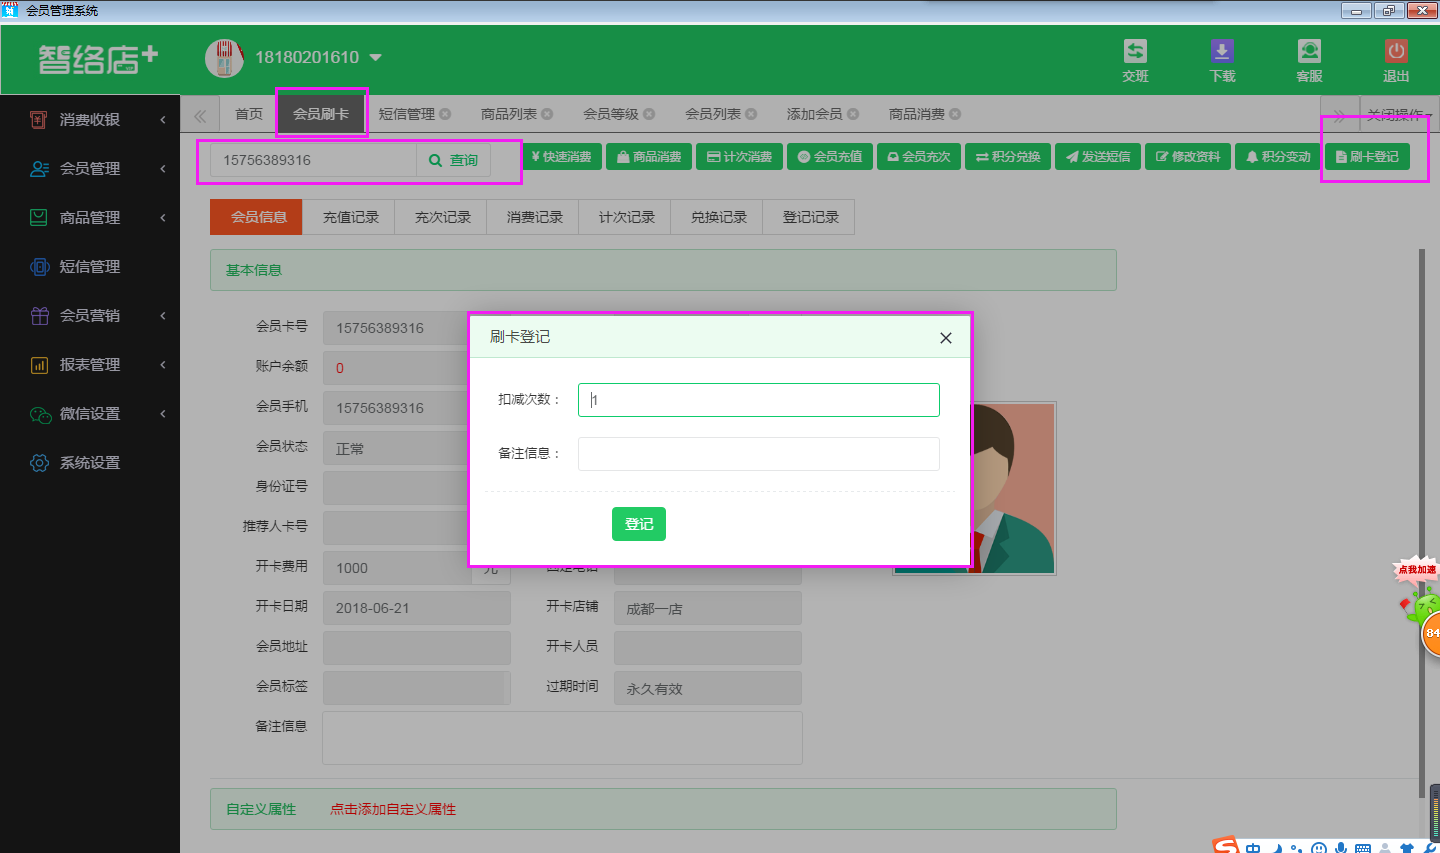Switch to the 充值记录 tab
The image size is (1440, 853).
pos(350,217)
